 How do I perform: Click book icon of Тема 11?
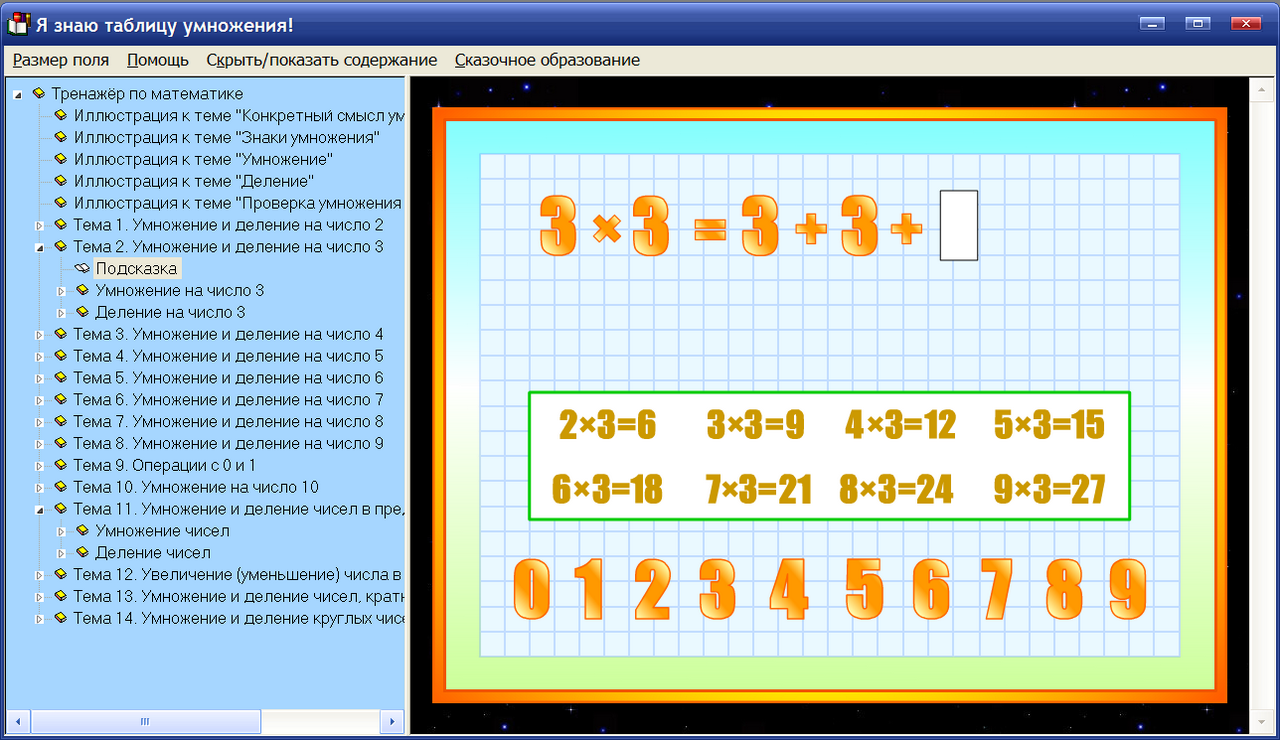(61, 509)
